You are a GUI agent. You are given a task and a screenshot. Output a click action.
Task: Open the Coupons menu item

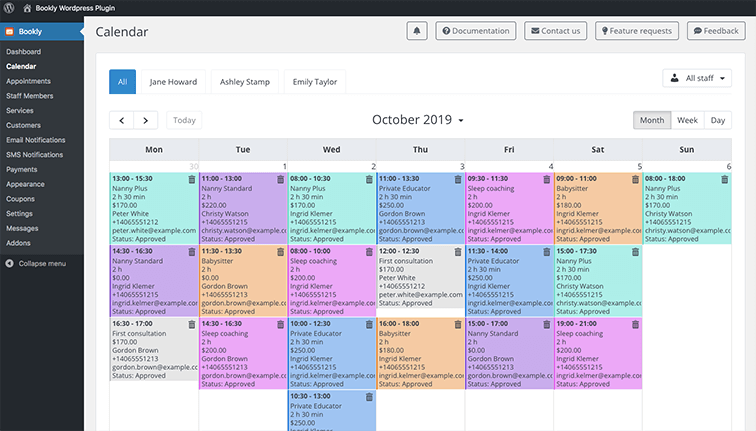click(20, 199)
